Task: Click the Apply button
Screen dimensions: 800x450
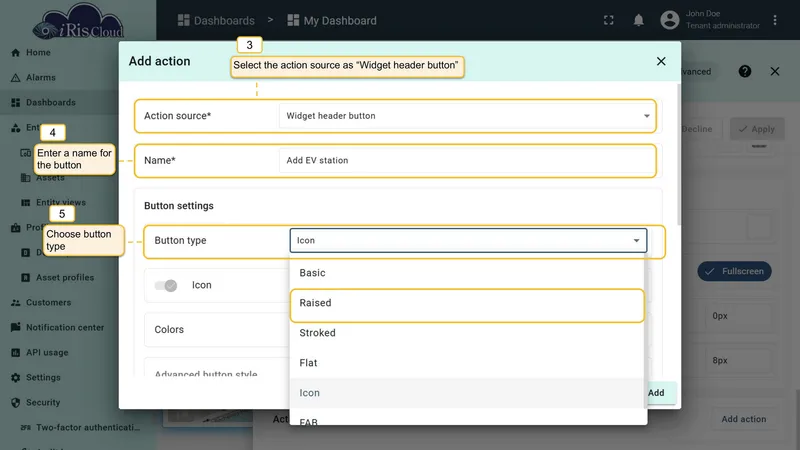Action: (x=757, y=129)
